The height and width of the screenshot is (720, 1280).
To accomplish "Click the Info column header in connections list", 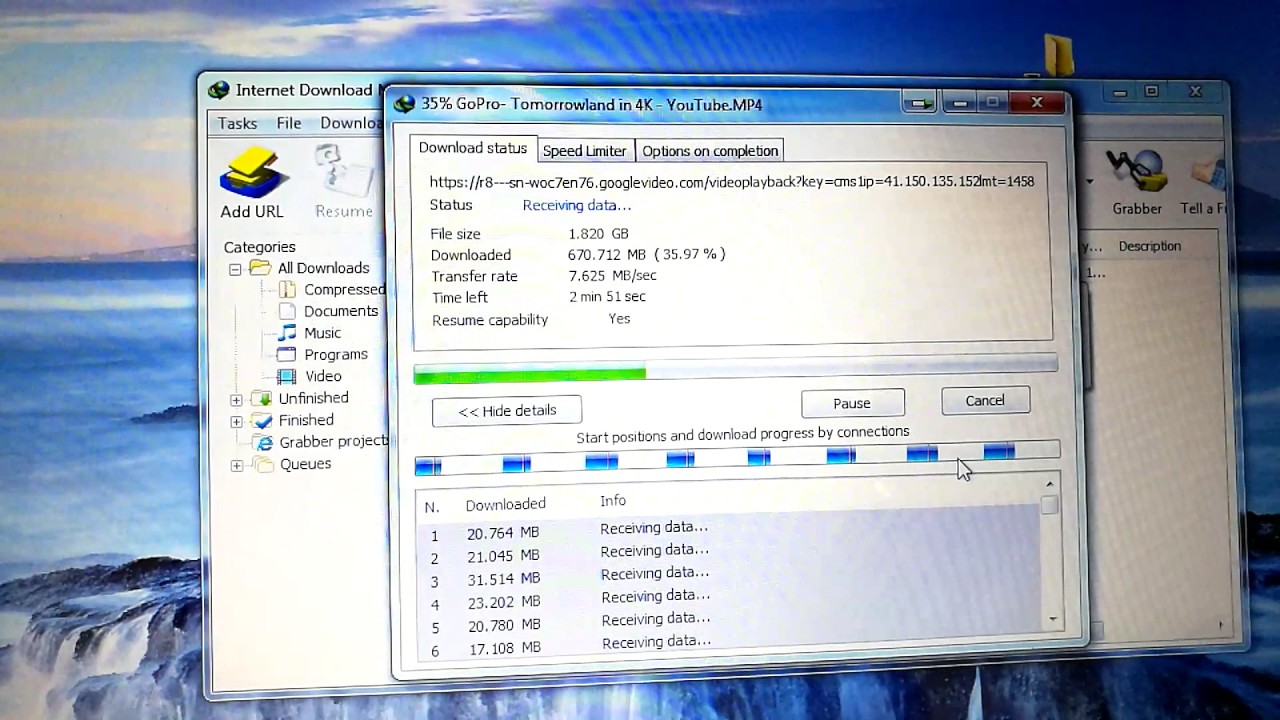I will 613,500.
